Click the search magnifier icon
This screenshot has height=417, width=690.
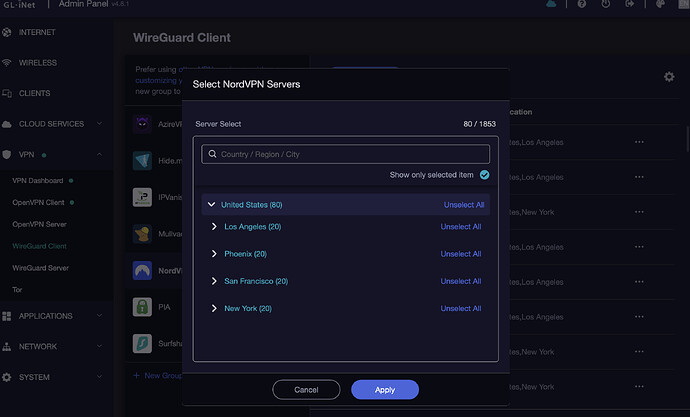click(211, 154)
